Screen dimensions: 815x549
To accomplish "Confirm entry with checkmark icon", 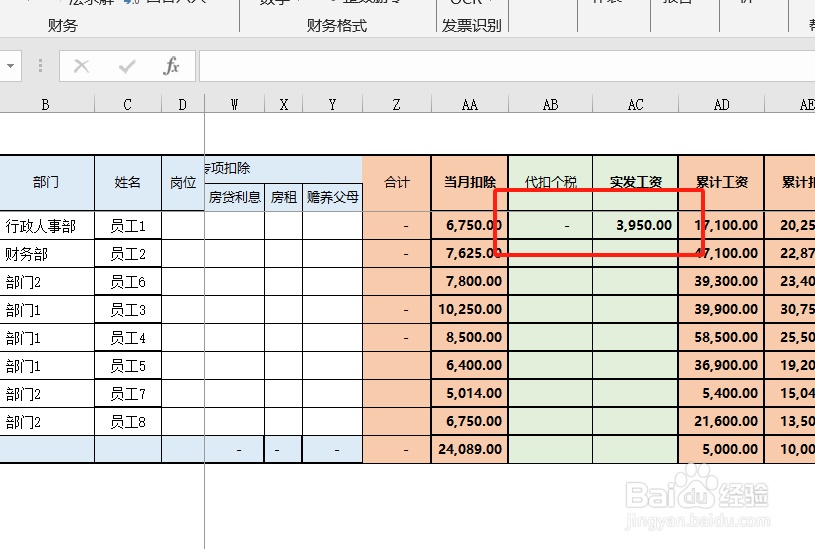I will point(127,66).
